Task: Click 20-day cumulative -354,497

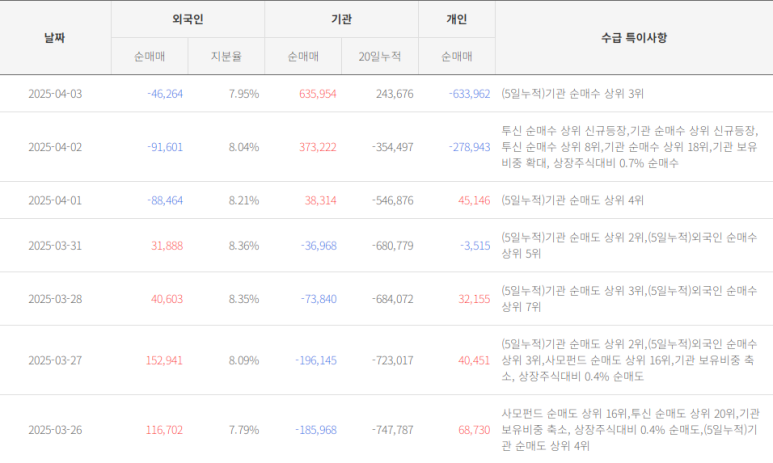Action: click(392, 147)
